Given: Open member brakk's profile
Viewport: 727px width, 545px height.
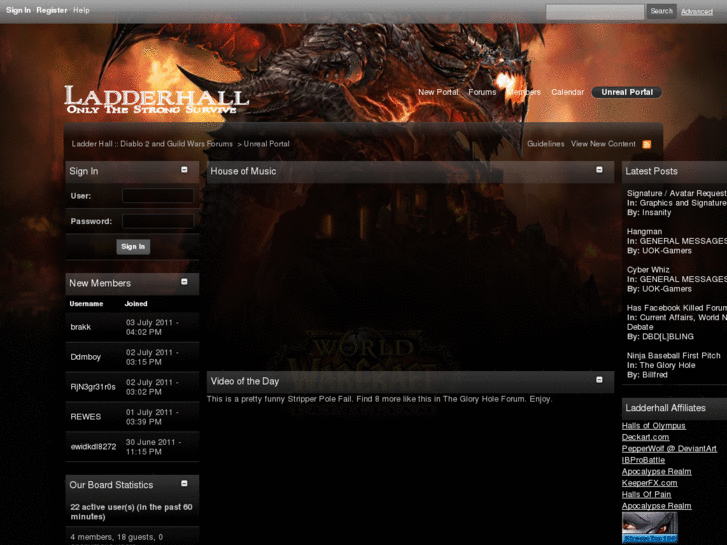Looking at the screenshot, I should coord(81,327).
